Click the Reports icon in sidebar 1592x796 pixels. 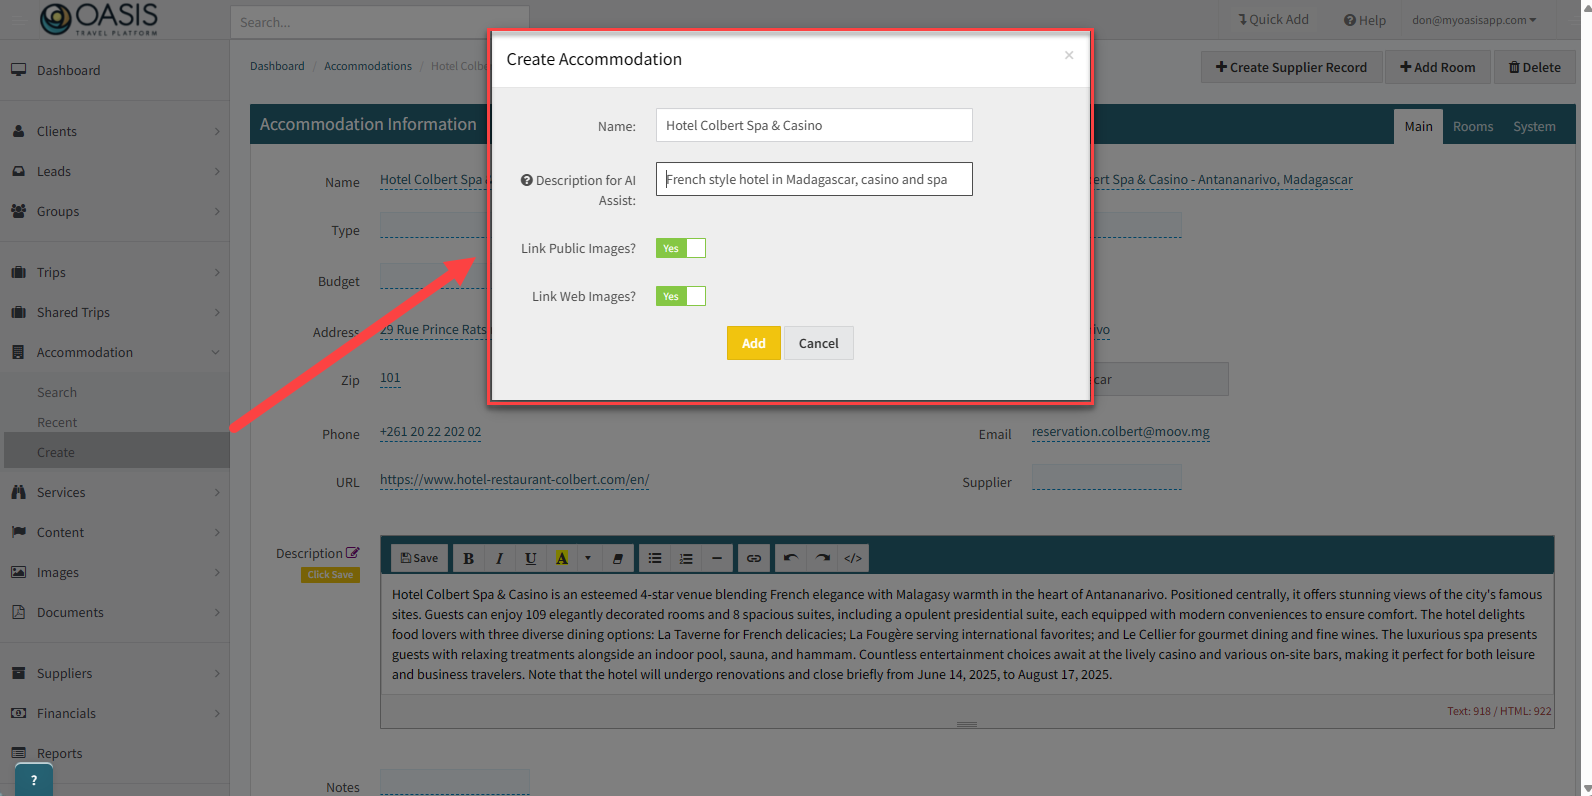[18, 753]
